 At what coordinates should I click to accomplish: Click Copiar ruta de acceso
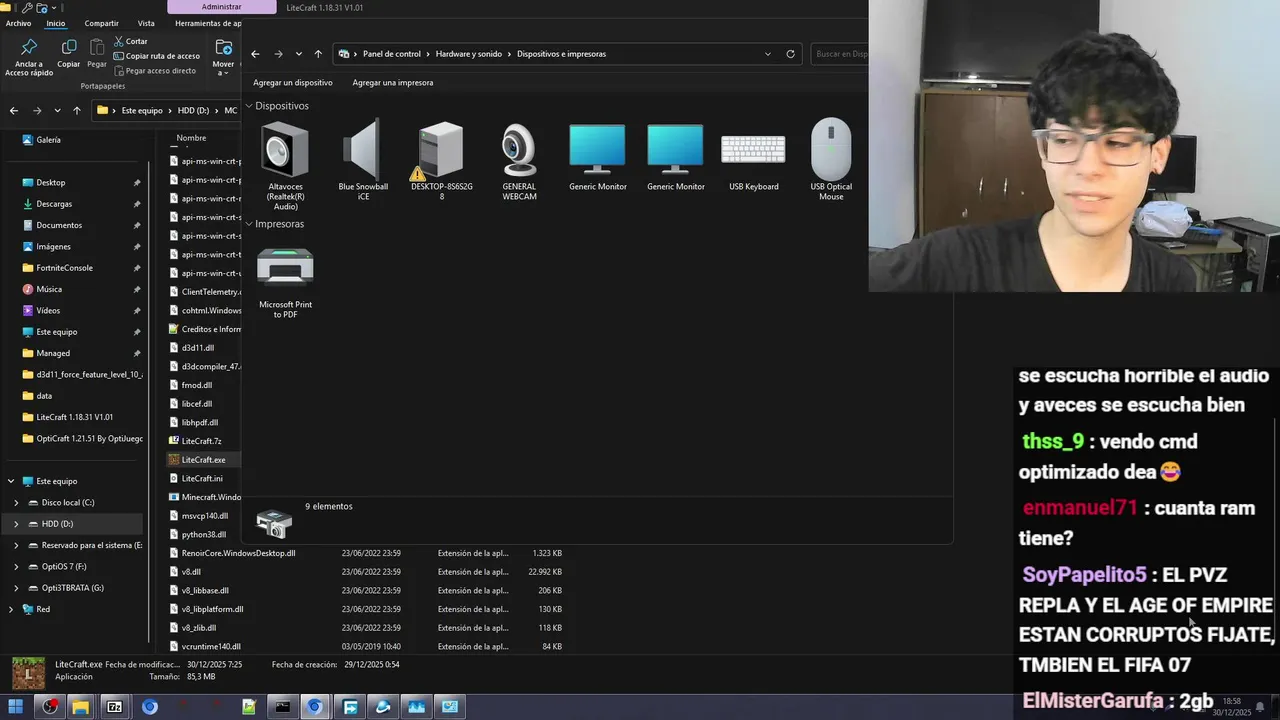[157, 56]
